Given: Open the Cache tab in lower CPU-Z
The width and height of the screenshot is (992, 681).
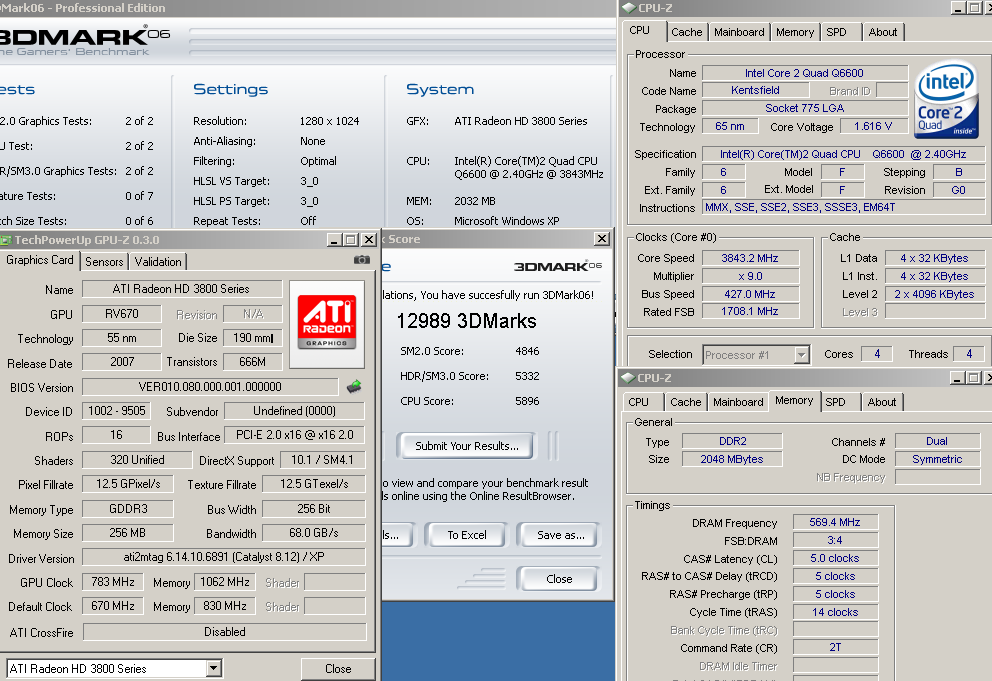Looking at the screenshot, I should 686,402.
